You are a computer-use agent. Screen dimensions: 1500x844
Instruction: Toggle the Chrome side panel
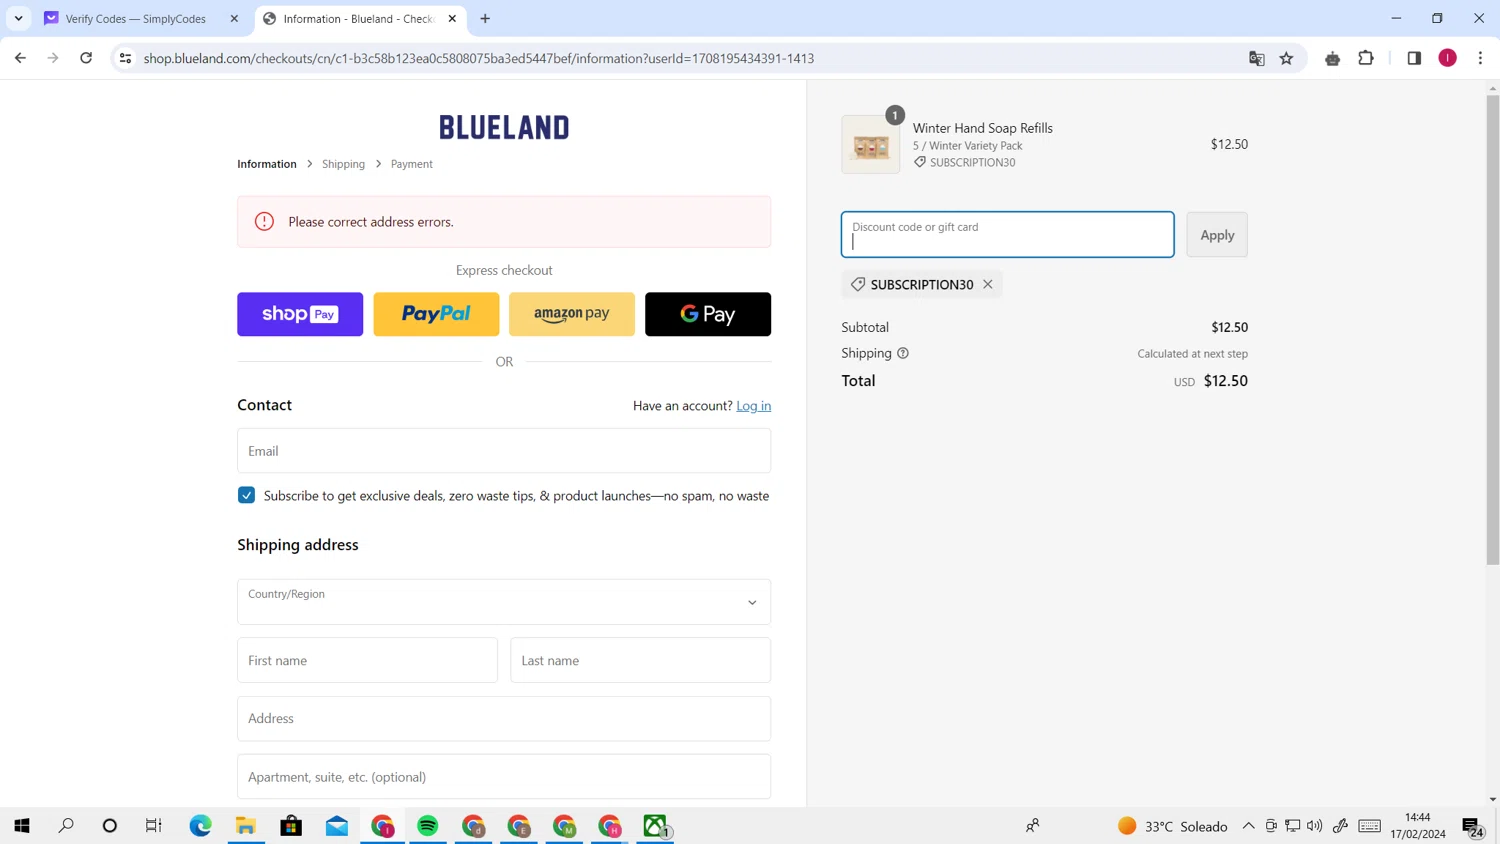pyautogui.click(x=1414, y=58)
